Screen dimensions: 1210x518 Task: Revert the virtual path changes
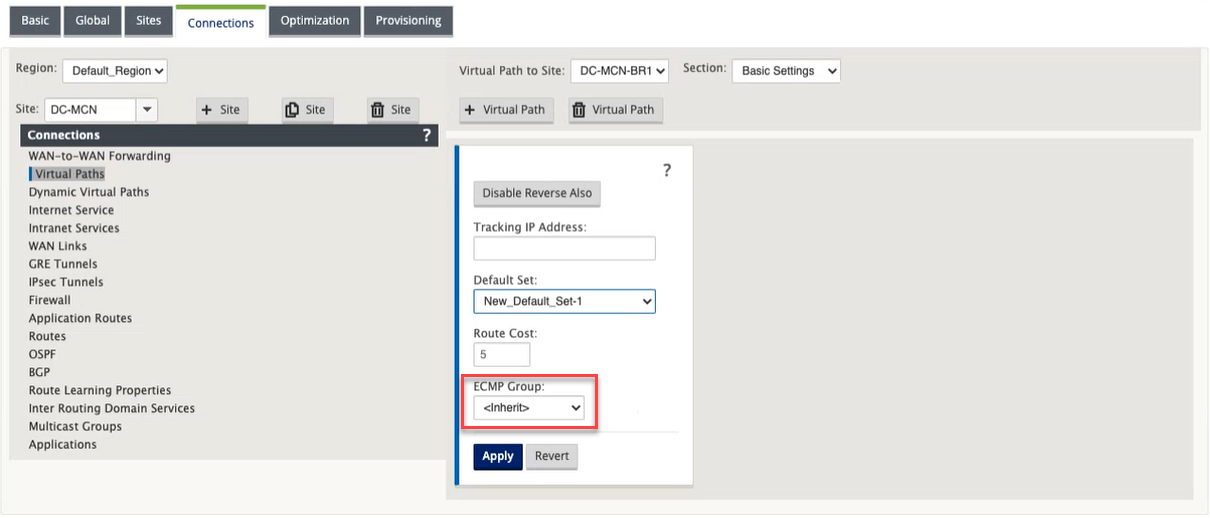point(552,457)
